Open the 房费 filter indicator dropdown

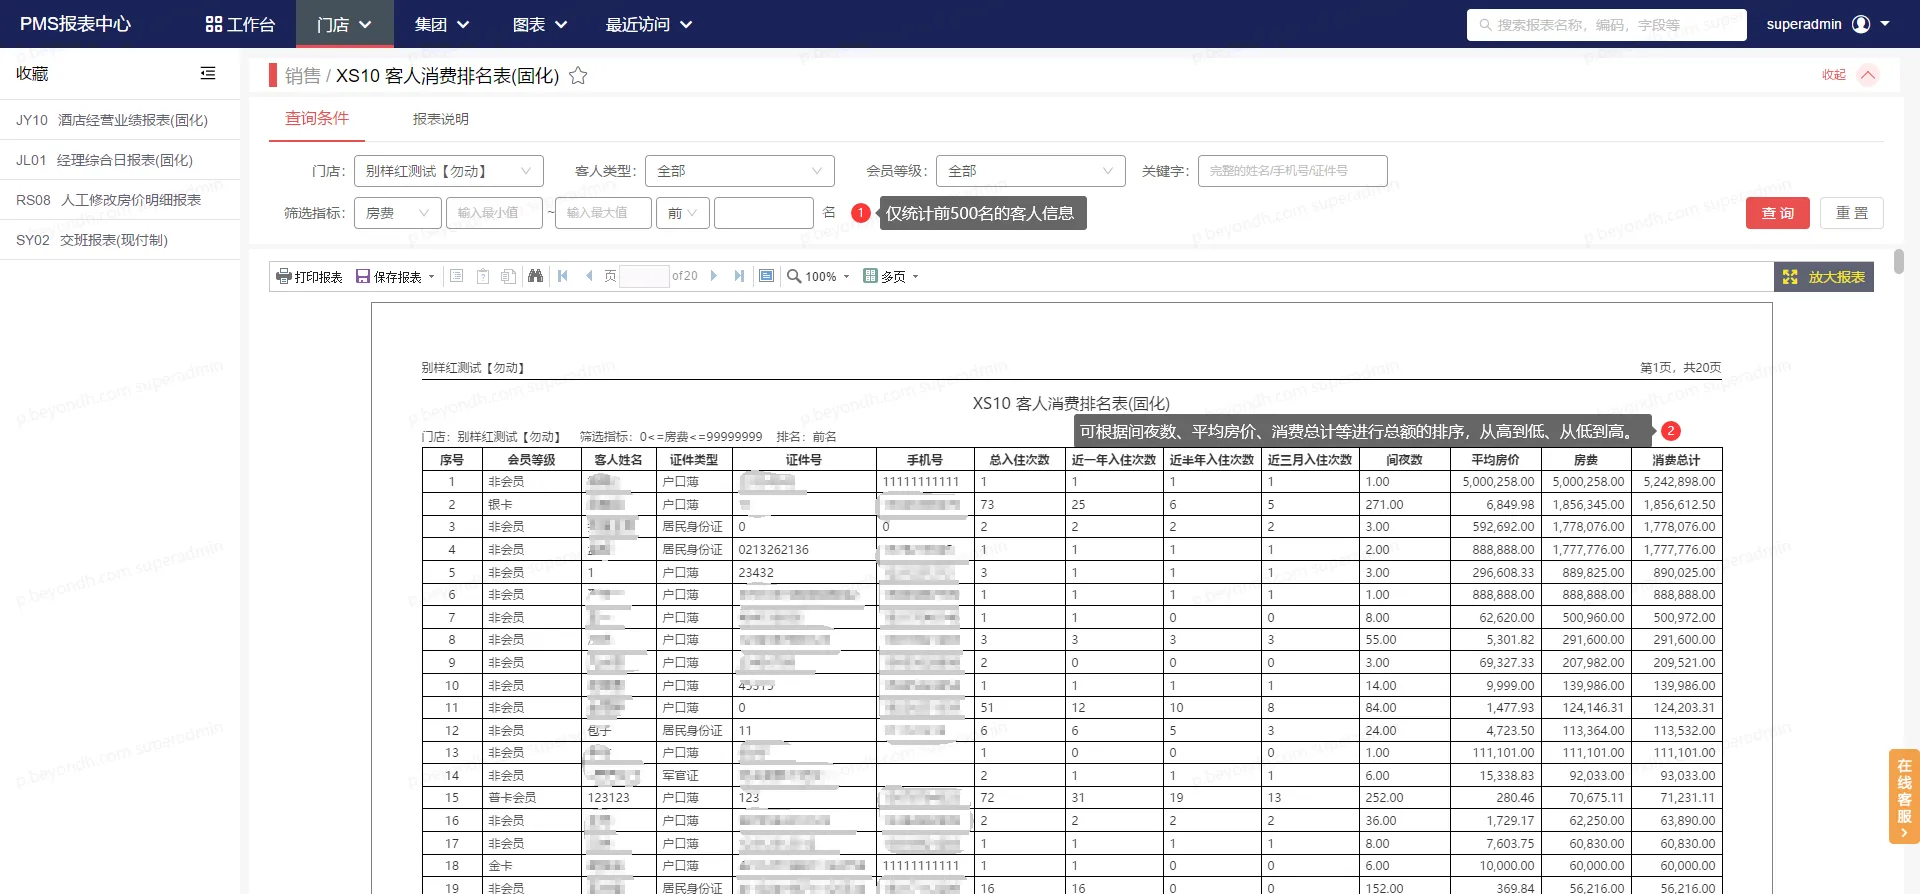[398, 213]
